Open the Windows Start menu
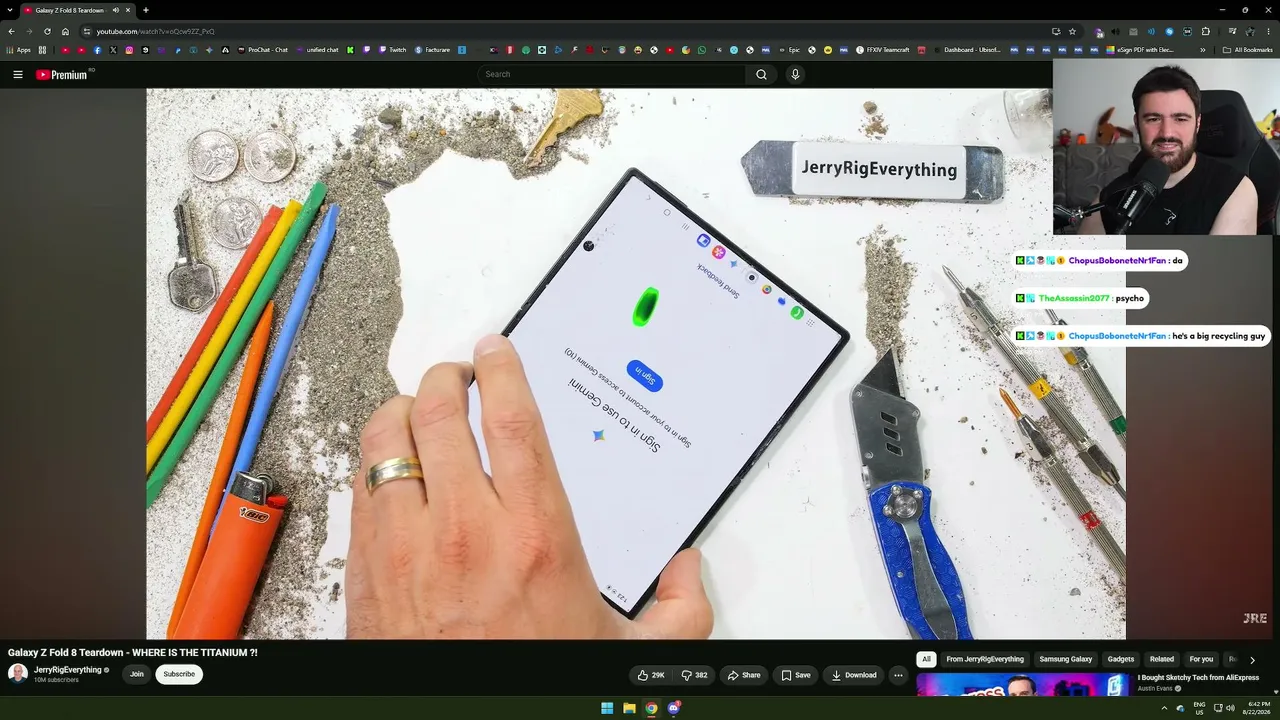This screenshot has width=1280, height=720. coord(607,708)
